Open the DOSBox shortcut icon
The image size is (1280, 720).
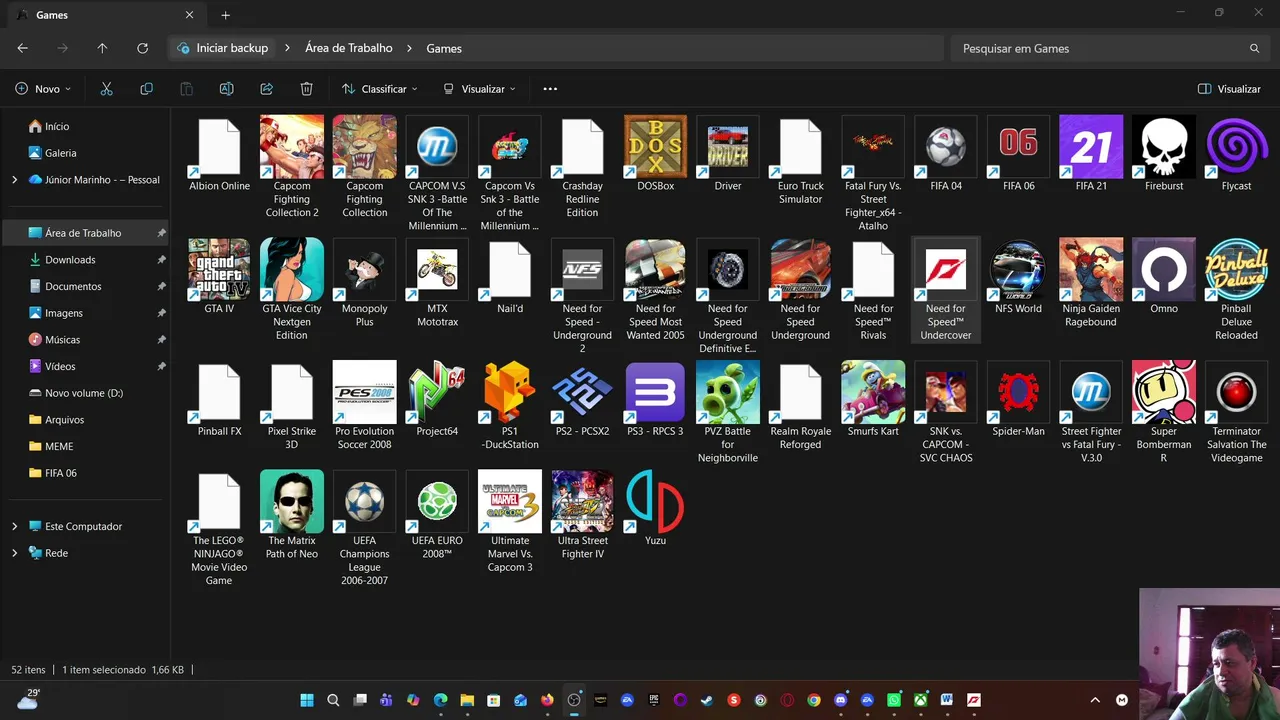point(655,147)
